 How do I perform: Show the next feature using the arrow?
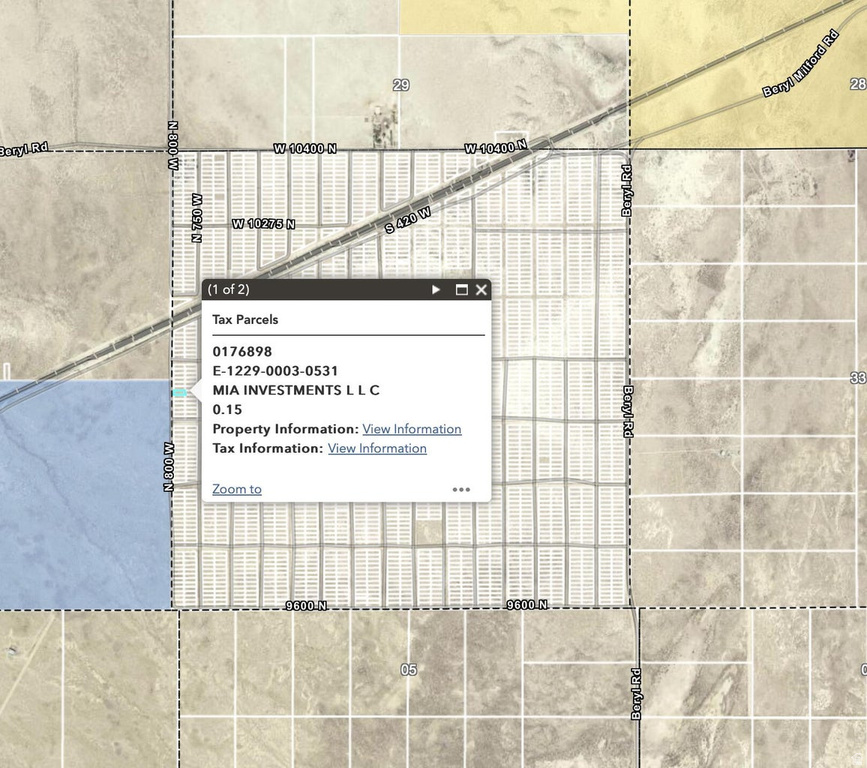[435, 289]
